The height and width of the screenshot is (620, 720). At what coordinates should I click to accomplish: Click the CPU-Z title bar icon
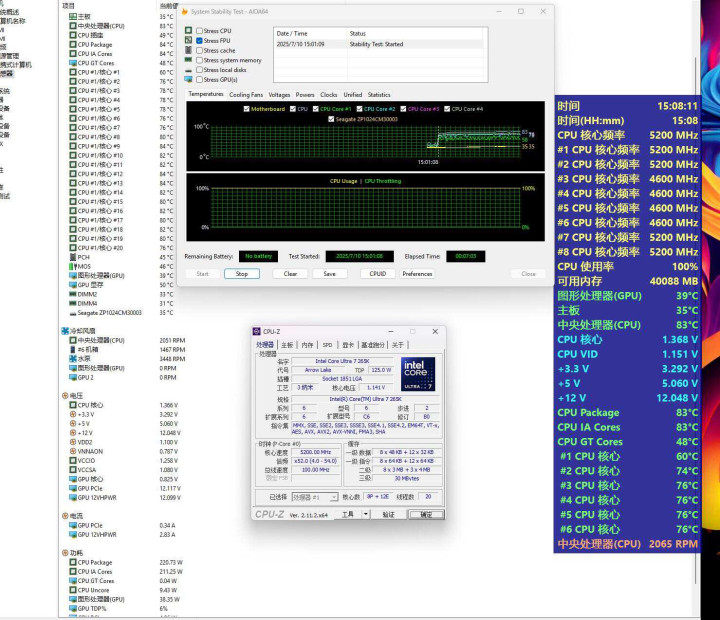[x=257, y=330]
